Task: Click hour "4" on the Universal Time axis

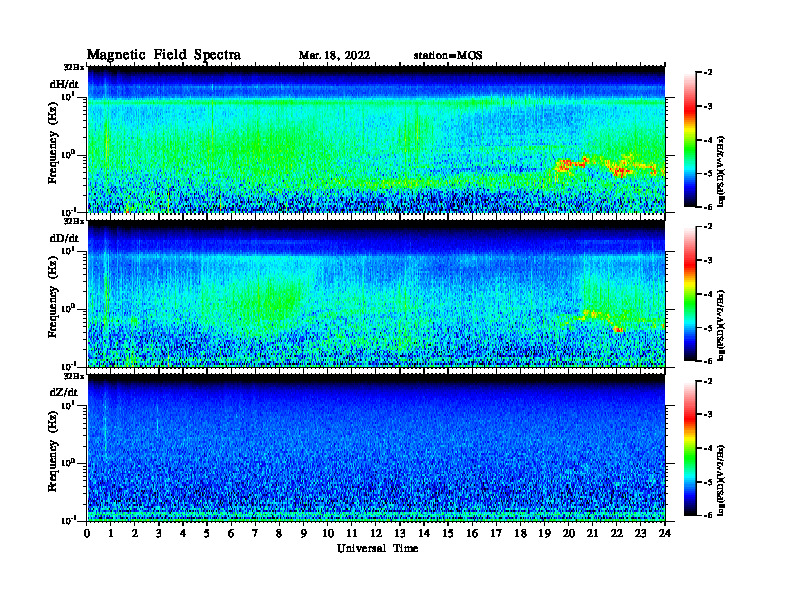Action: point(183,534)
